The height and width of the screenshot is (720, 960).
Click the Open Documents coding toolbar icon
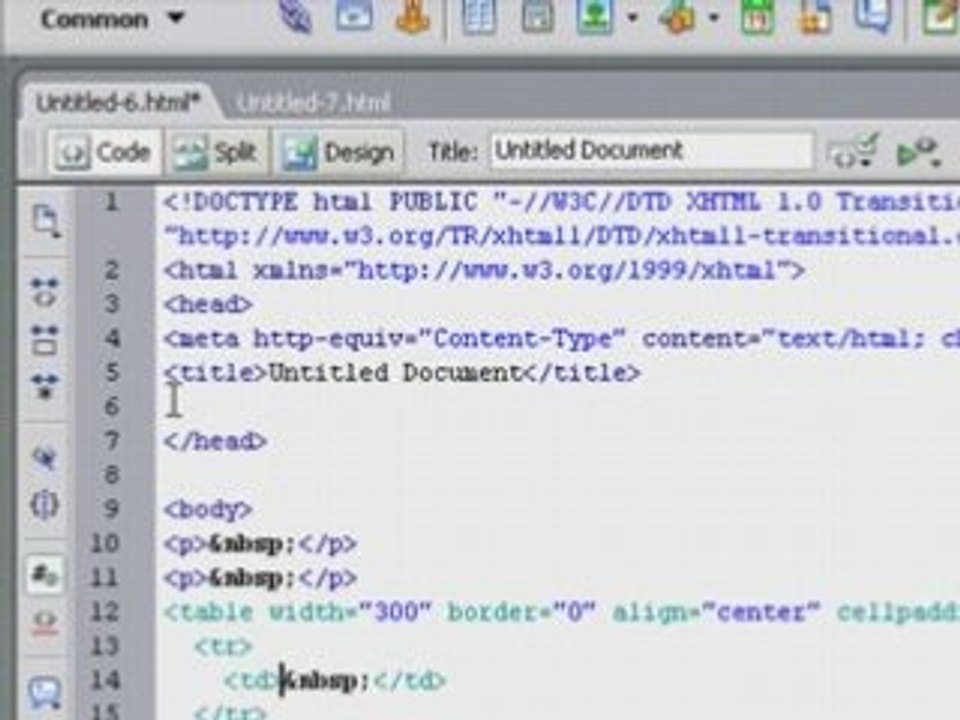45,220
